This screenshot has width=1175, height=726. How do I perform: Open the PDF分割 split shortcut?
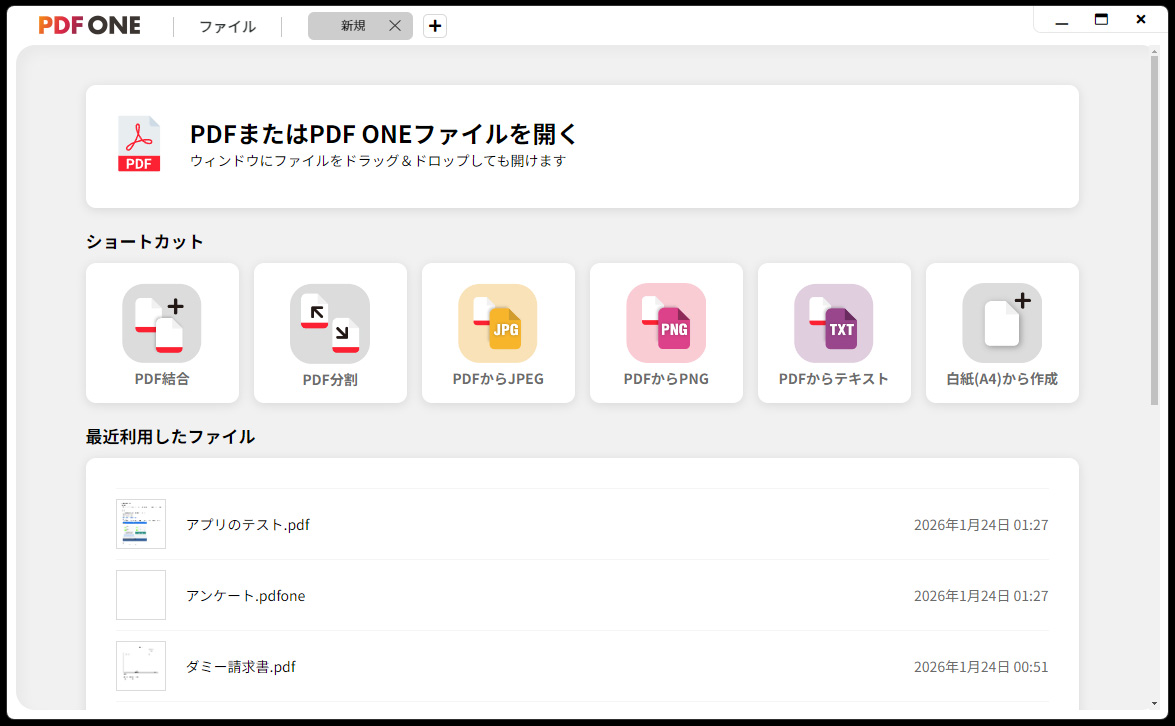(330, 323)
